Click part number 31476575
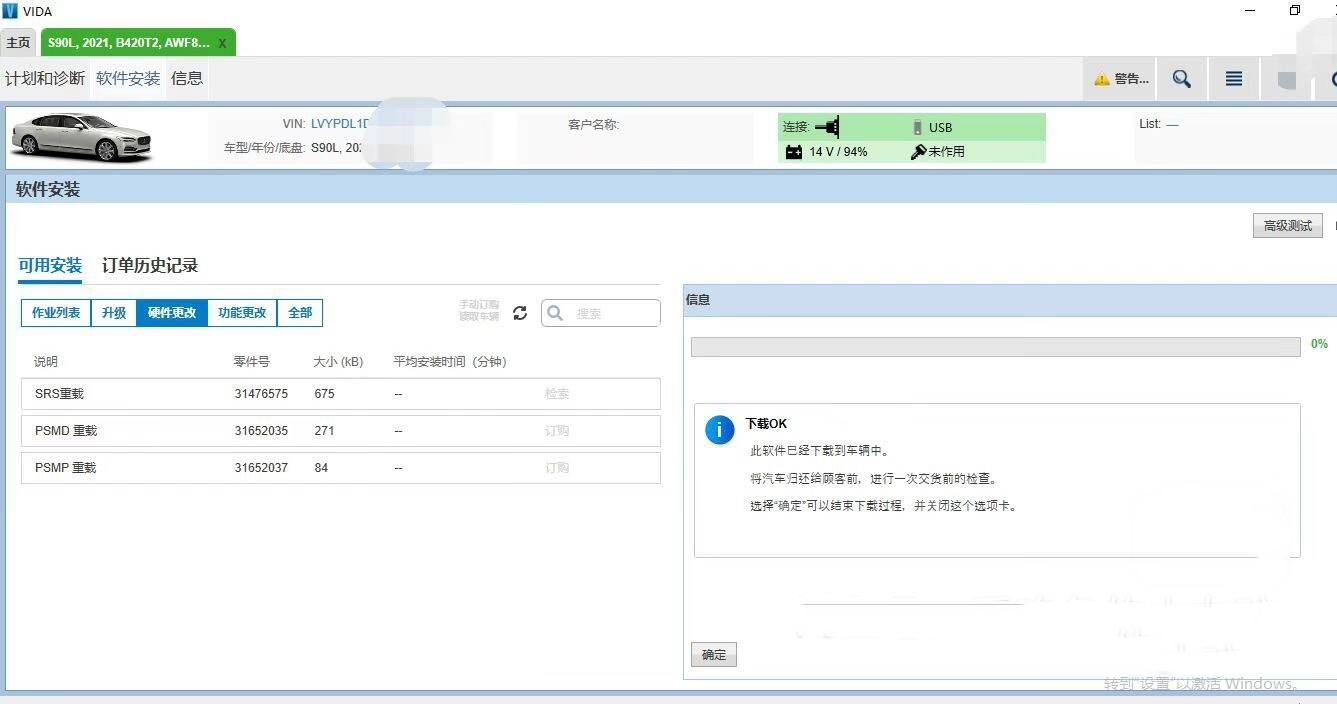The image size is (1337, 704). coord(261,394)
